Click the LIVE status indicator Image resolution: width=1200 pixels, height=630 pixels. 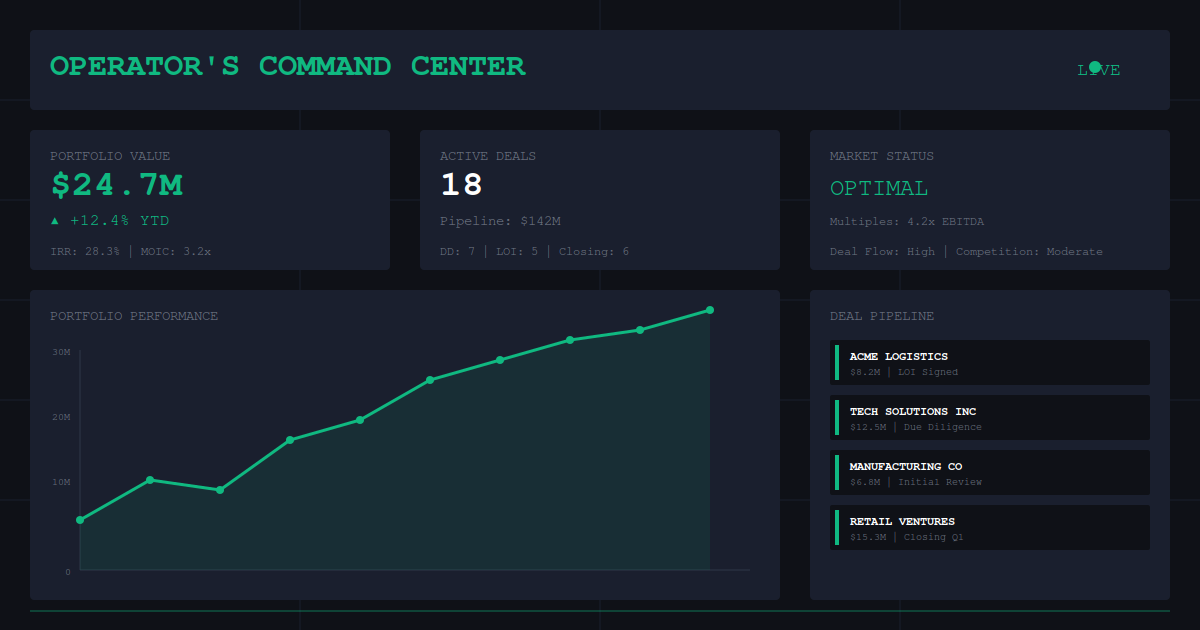click(1099, 69)
